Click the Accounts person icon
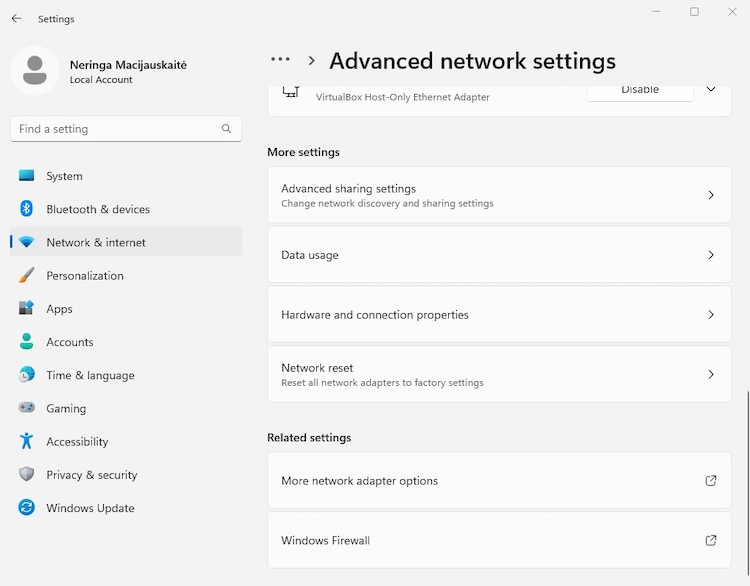 tap(26, 342)
